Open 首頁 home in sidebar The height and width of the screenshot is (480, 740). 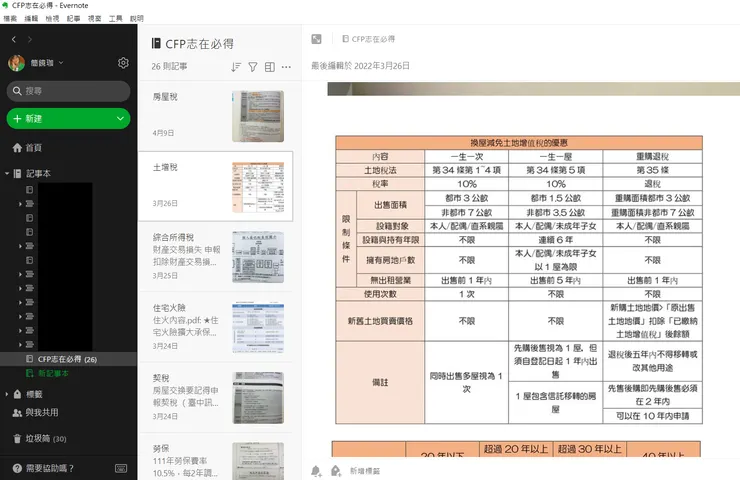[27, 148]
